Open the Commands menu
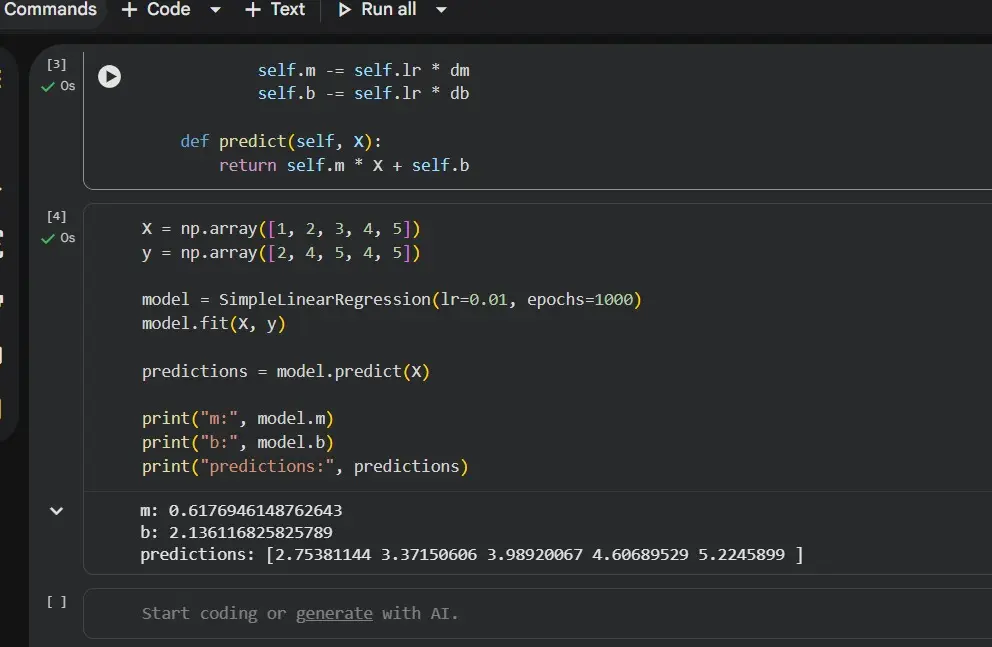Screen dimensions: 992x647 [49, 9]
